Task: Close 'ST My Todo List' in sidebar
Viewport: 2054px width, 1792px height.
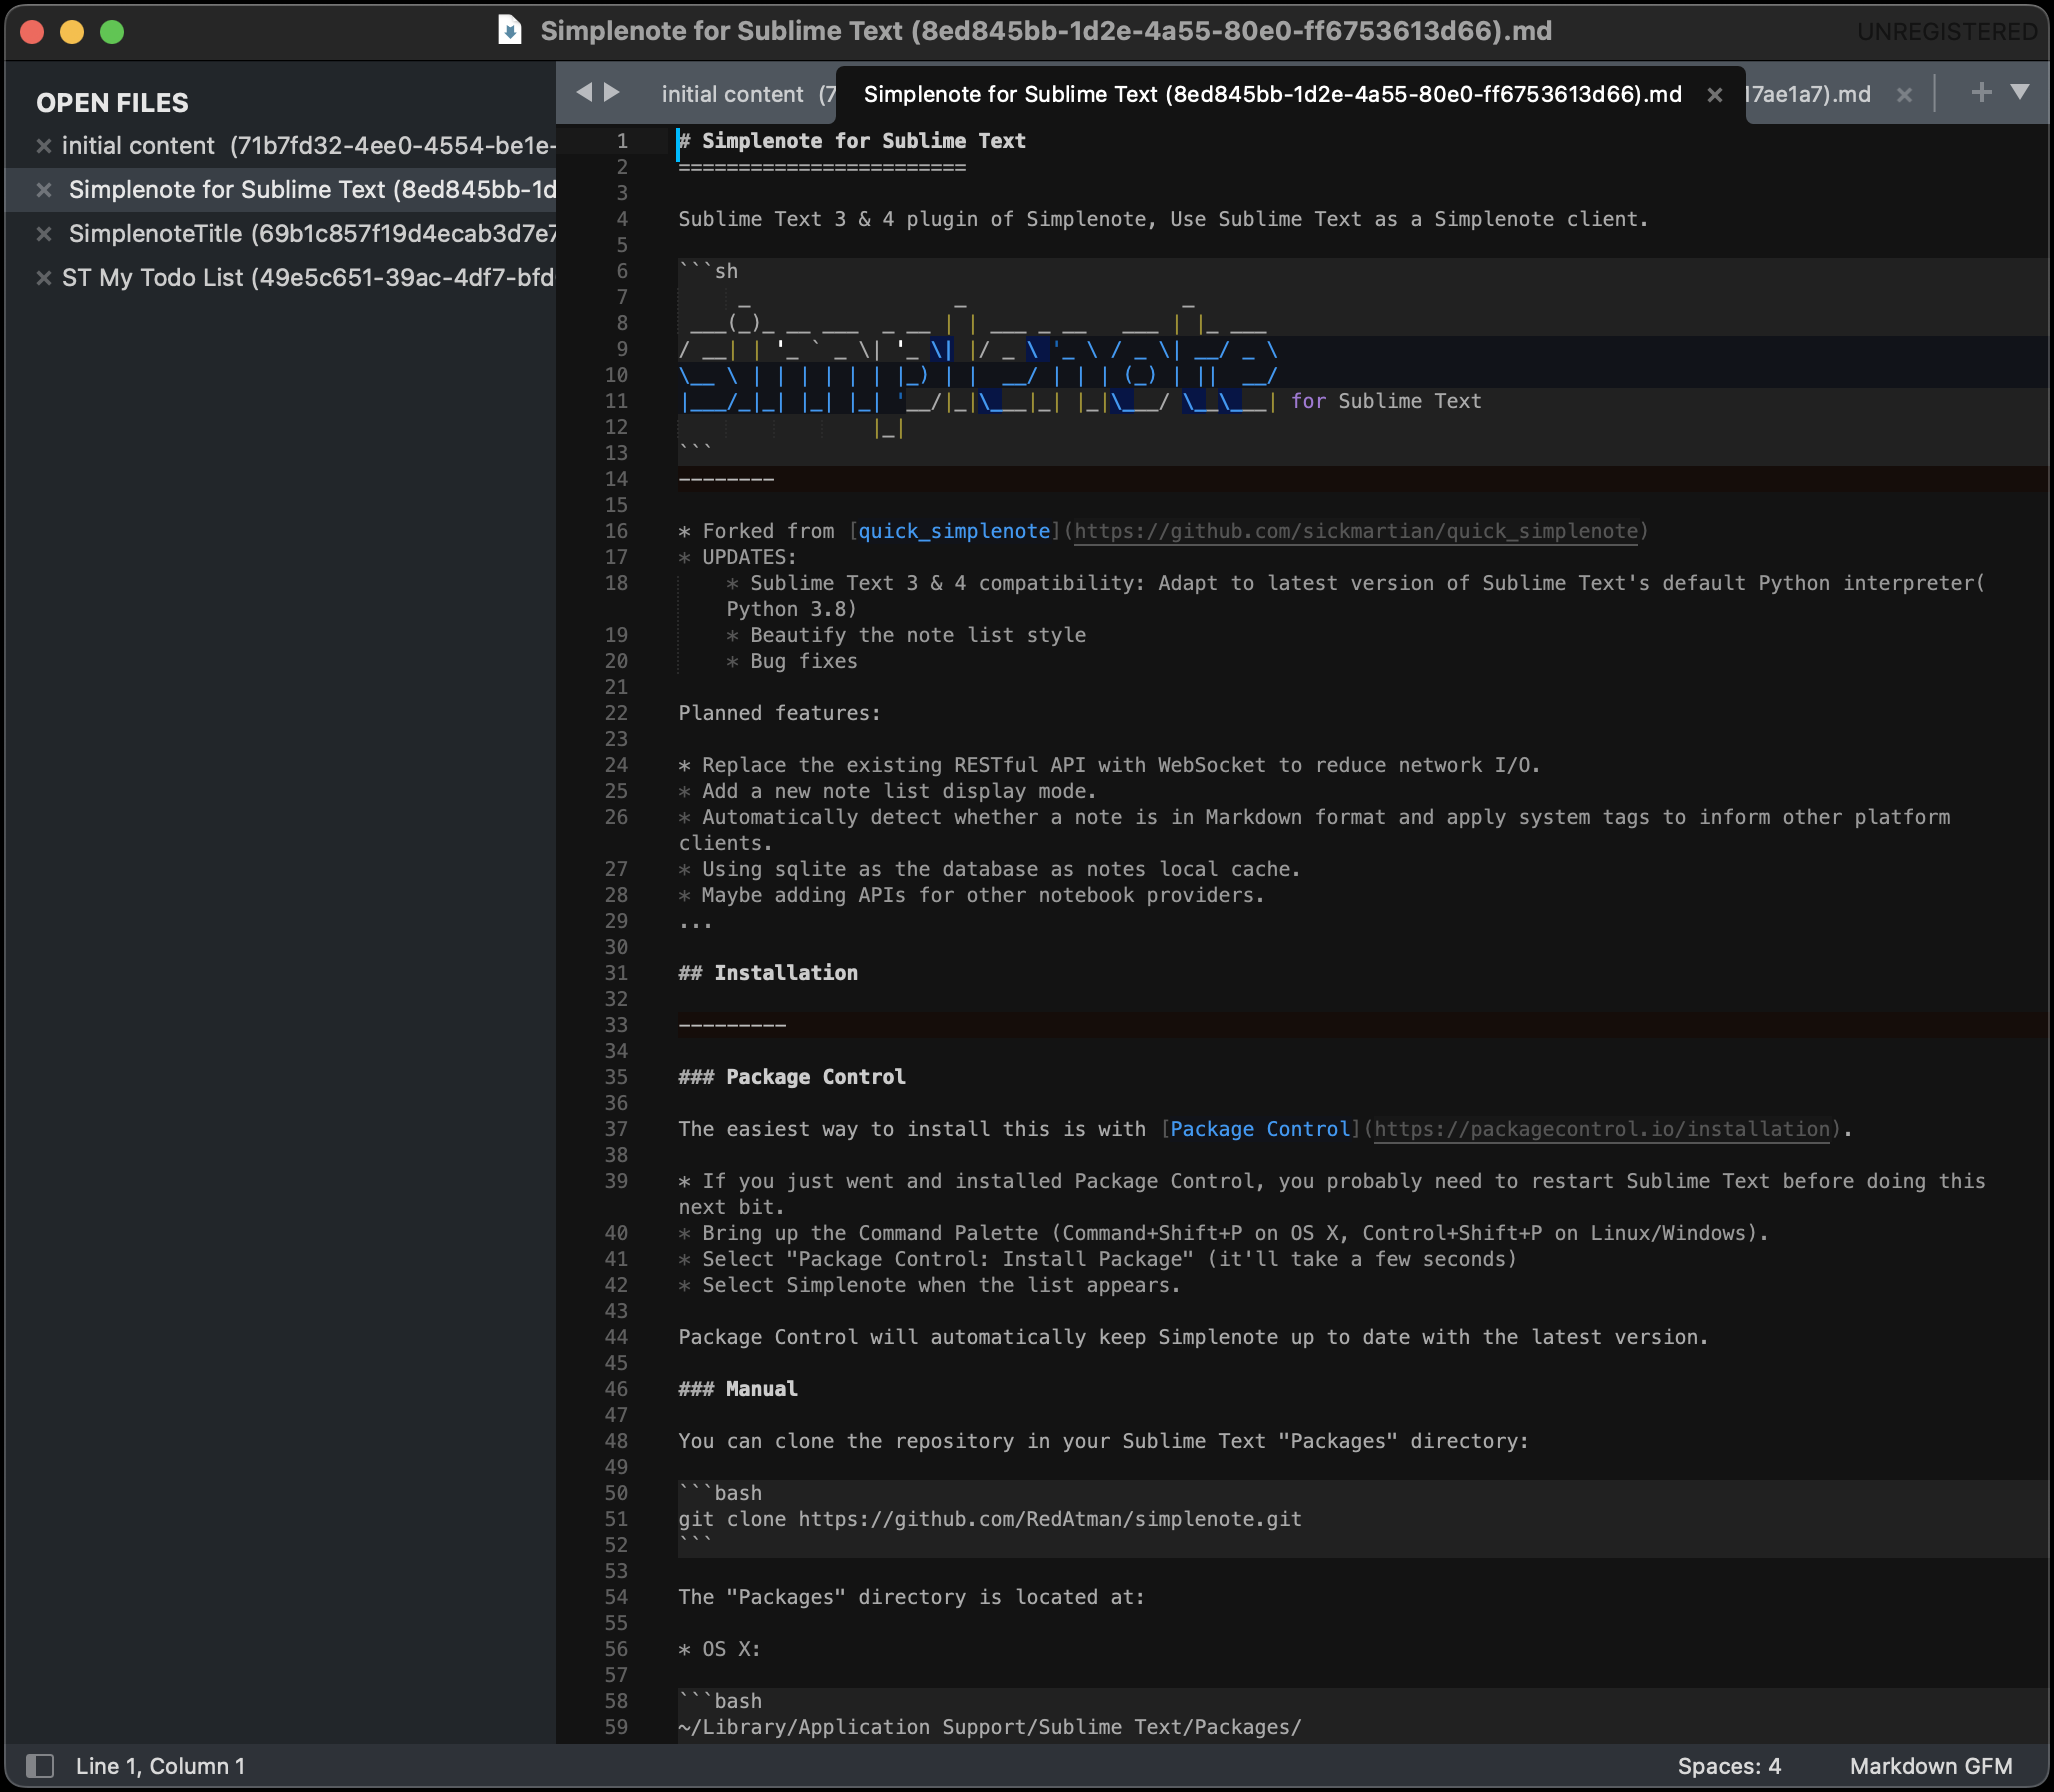Action: point(44,278)
